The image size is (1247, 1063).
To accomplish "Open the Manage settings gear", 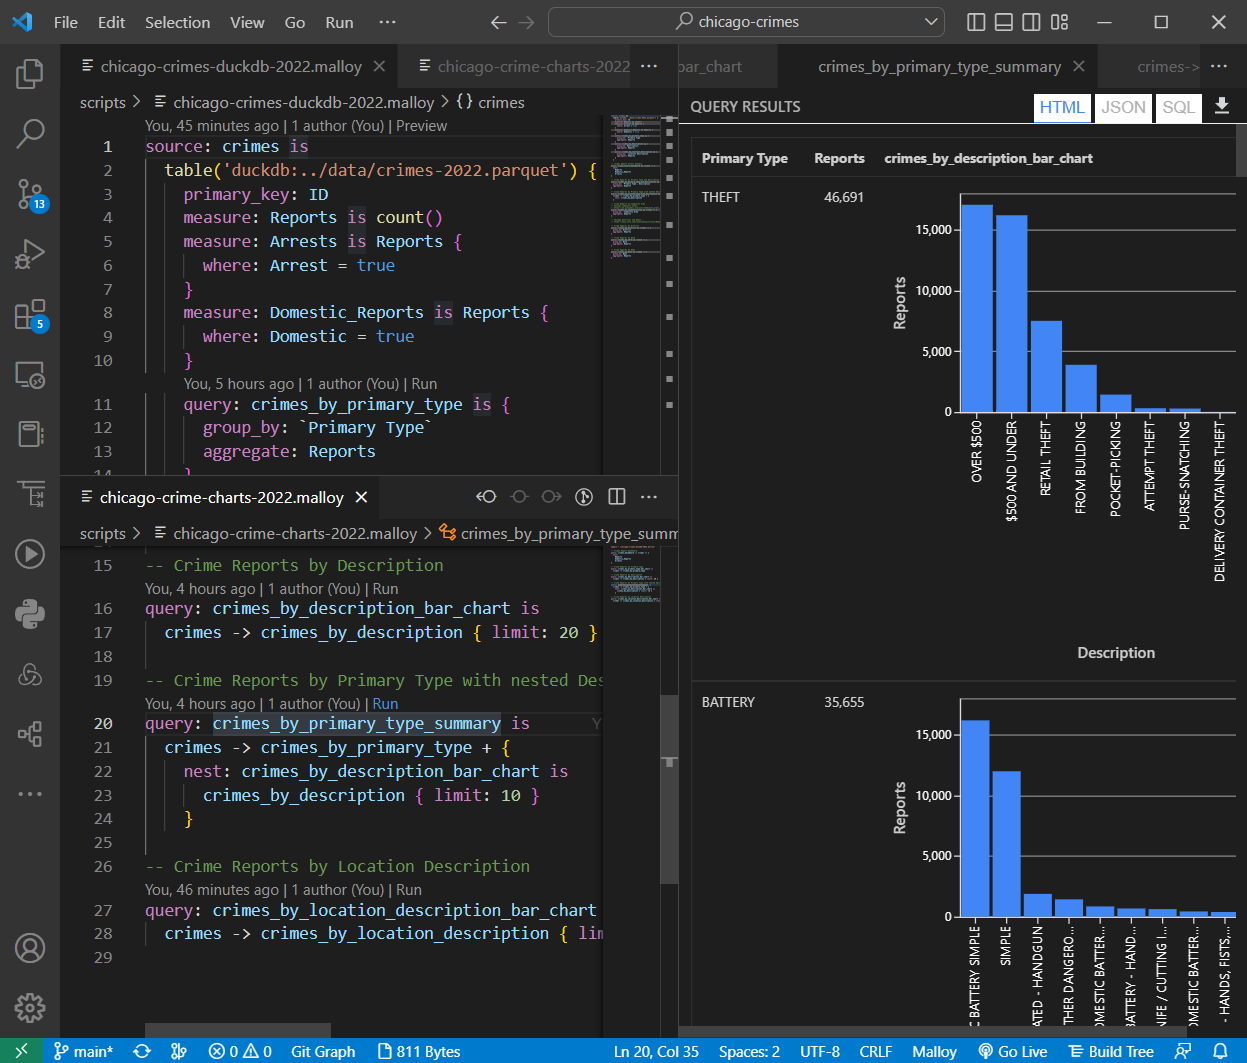I will tap(30, 1007).
